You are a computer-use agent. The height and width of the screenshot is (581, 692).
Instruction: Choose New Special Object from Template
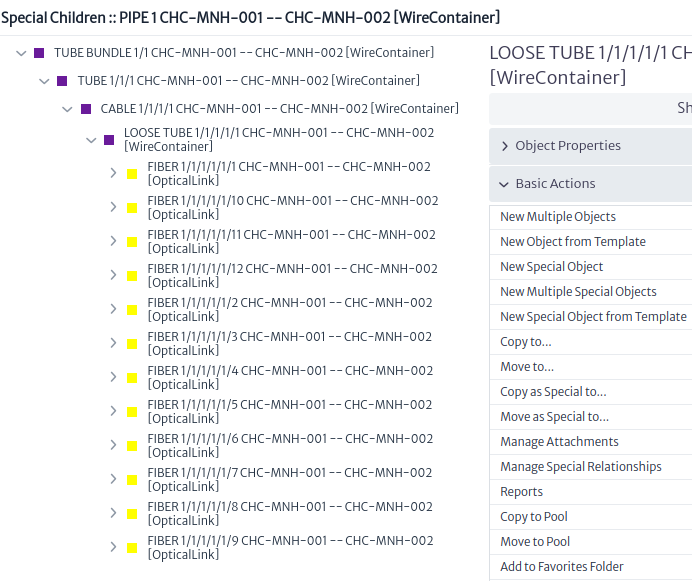(593, 317)
